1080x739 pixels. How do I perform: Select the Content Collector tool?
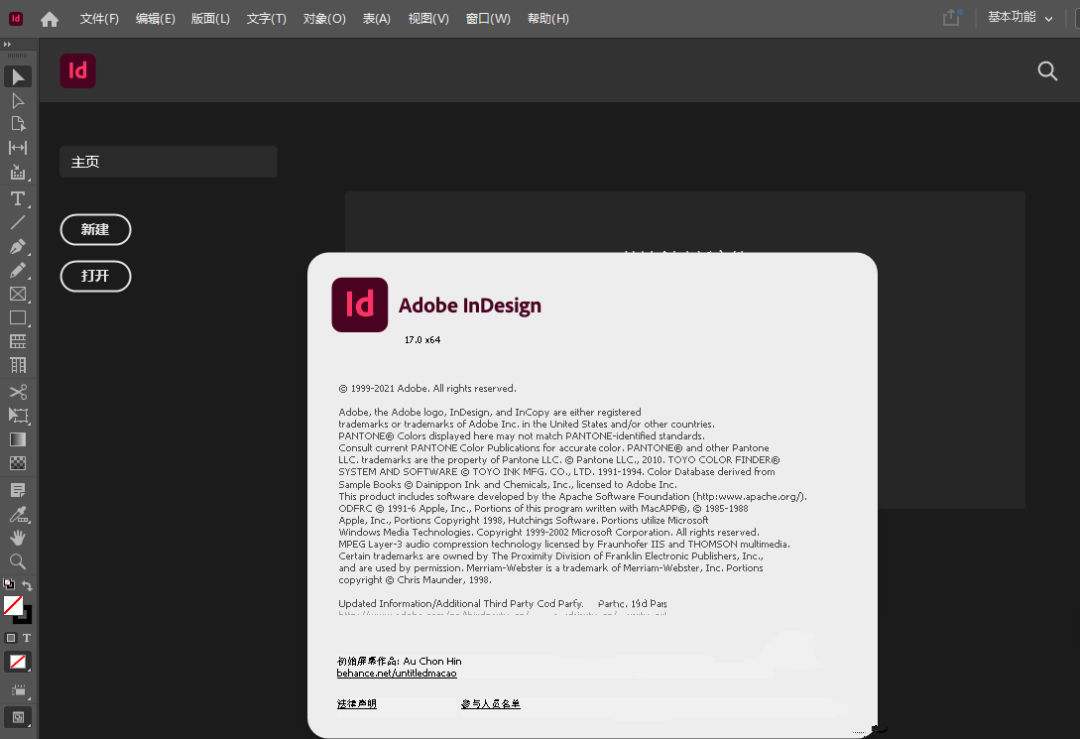click(18, 172)
